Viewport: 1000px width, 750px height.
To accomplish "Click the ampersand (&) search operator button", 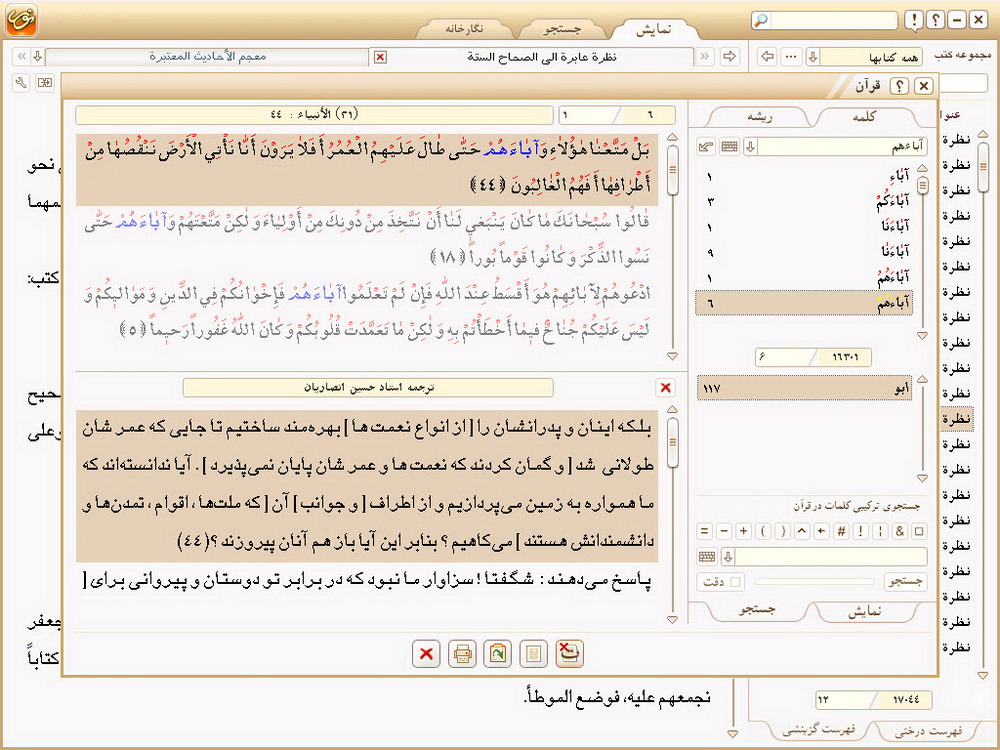I will click(900, 531).
